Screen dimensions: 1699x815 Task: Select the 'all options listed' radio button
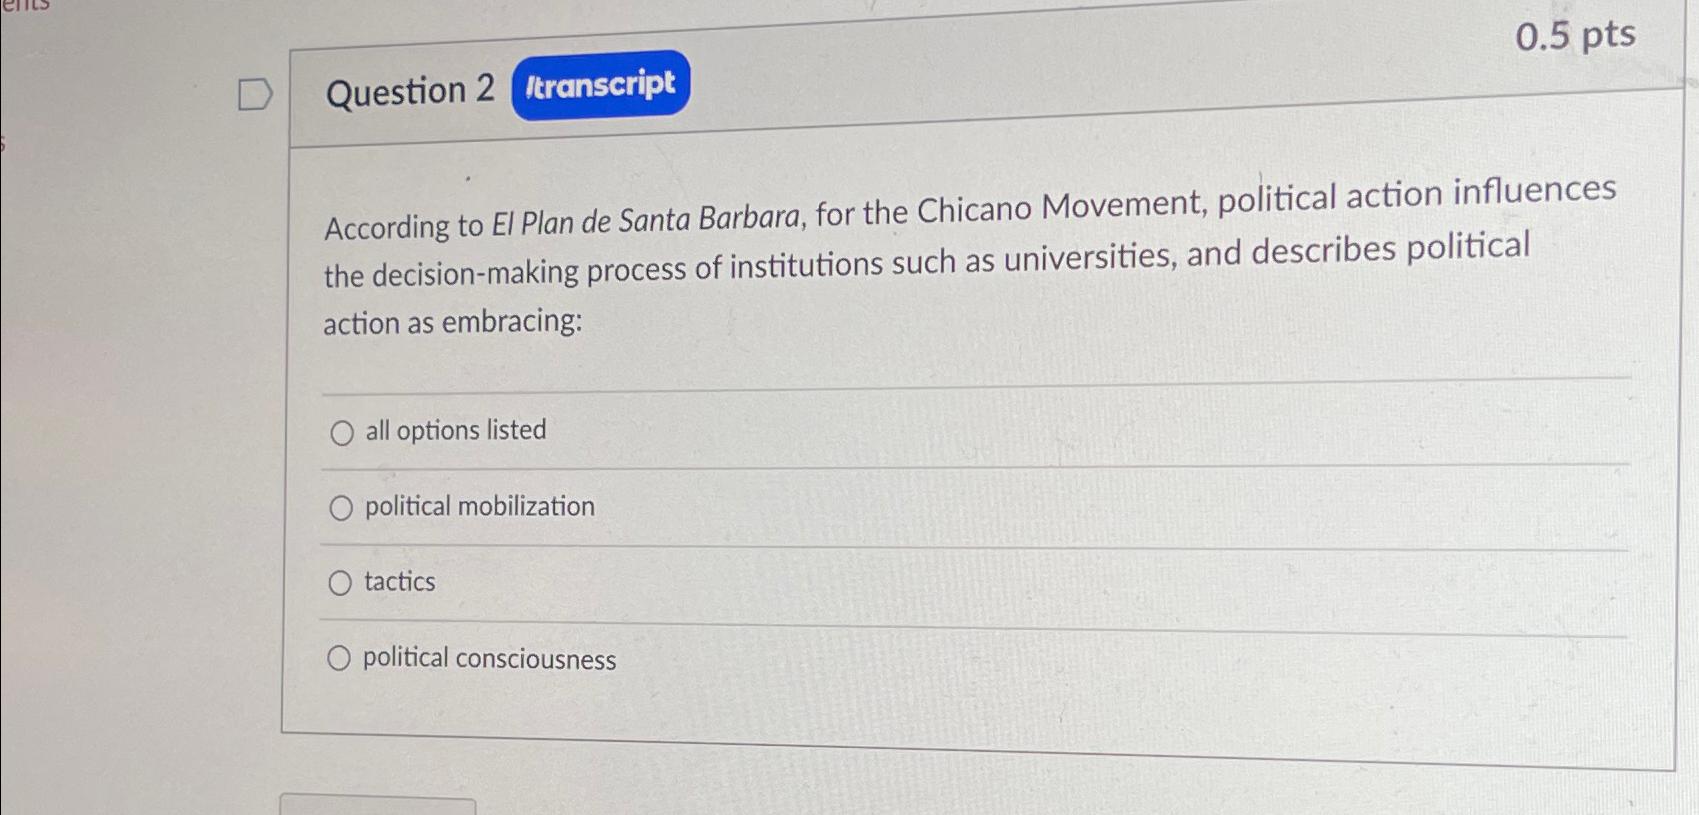[342, 433]
